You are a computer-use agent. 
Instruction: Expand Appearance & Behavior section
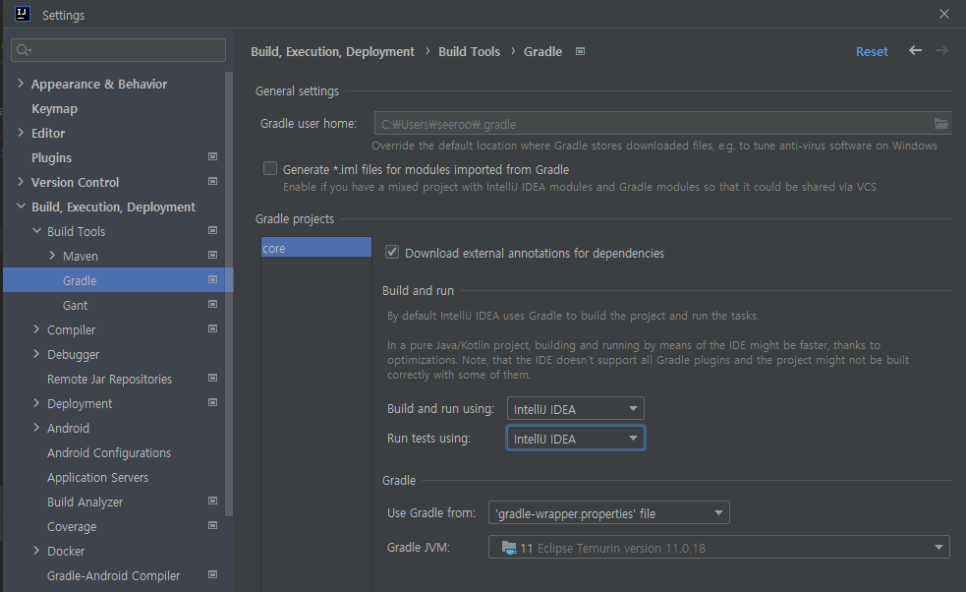click(x=21, y=83)
